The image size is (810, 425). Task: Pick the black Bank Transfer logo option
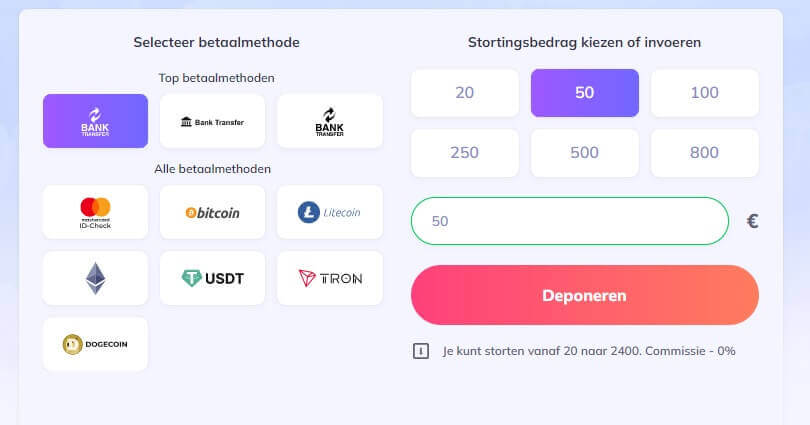pyautogui.click(x=330, y=121)
